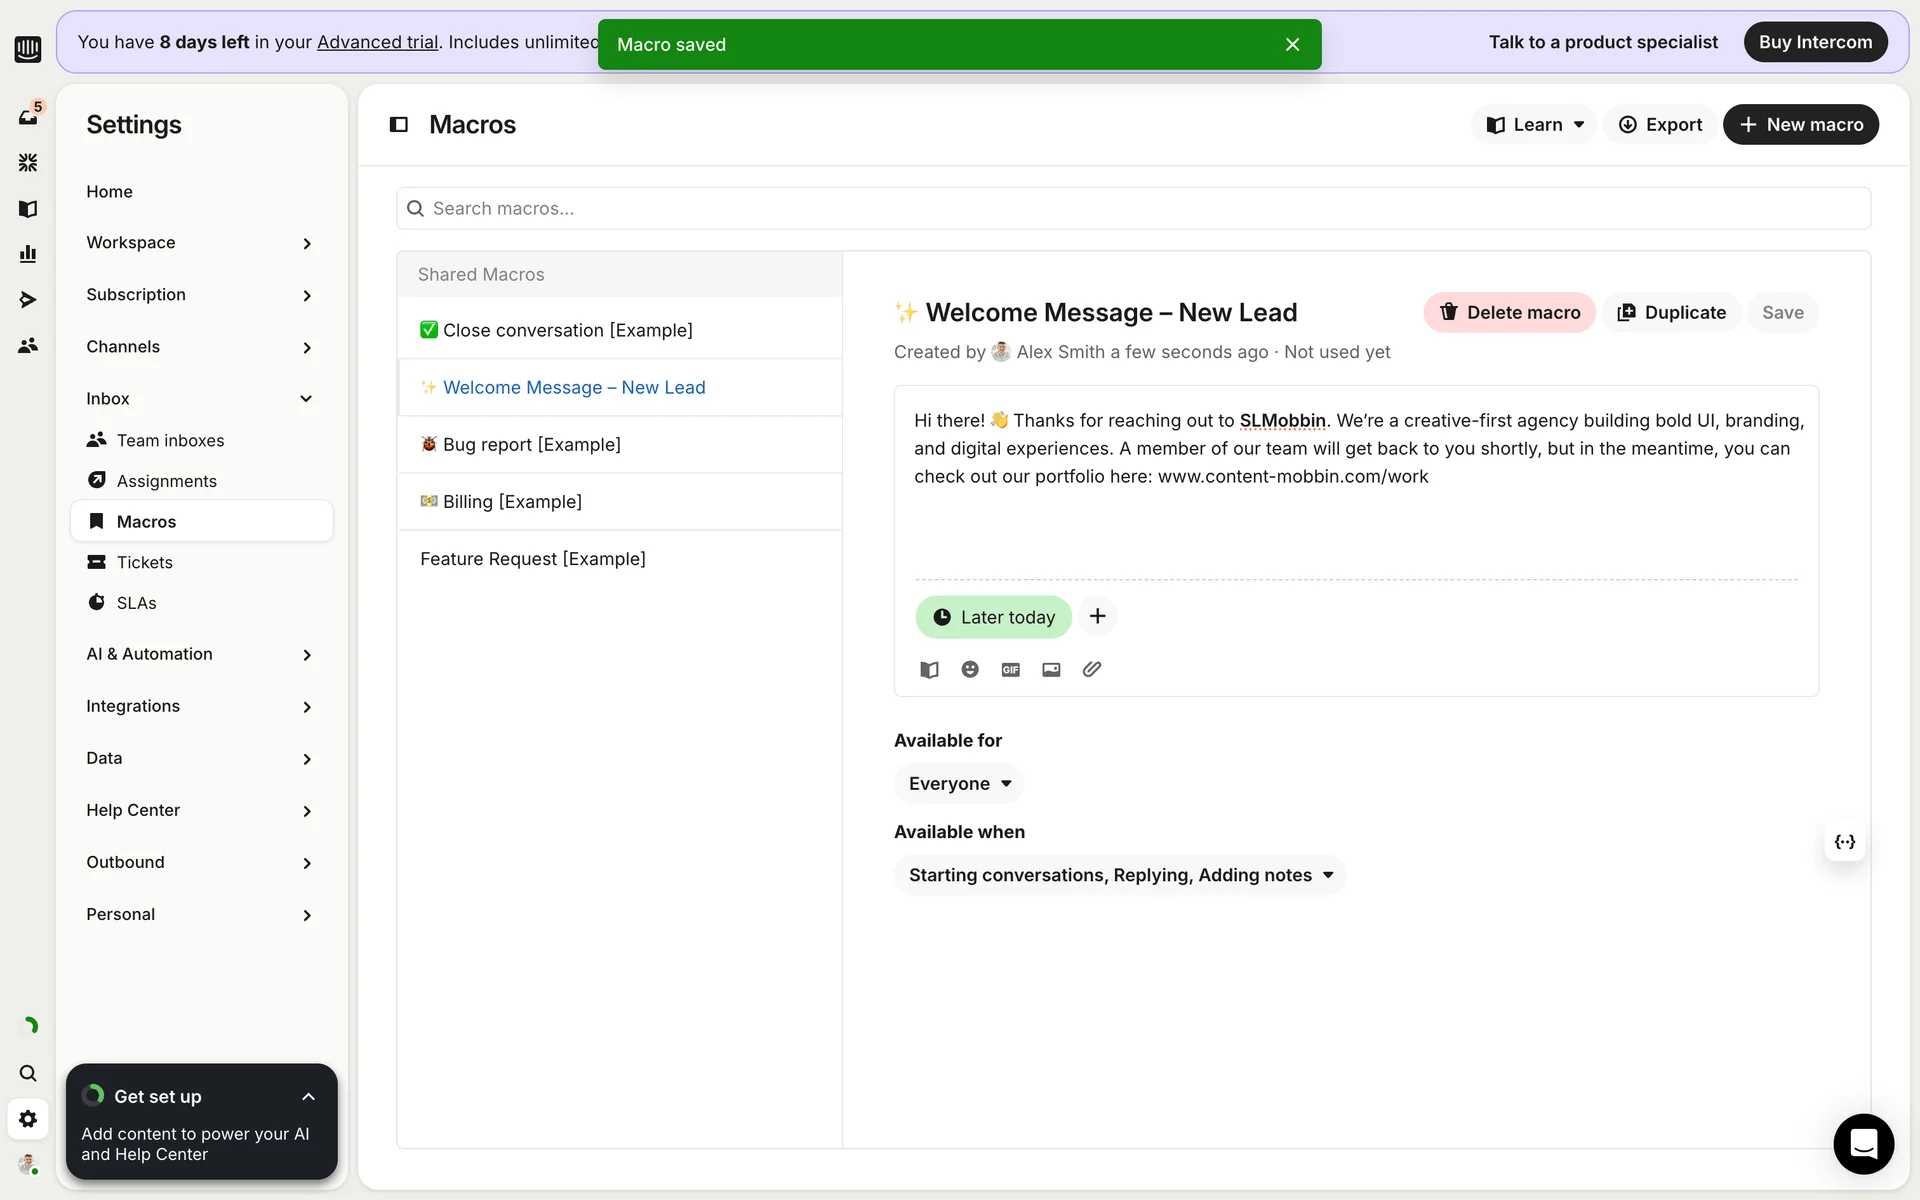1920x1200 pixels.
Task: Click into the Search macros field
Action: point(1133,208)
